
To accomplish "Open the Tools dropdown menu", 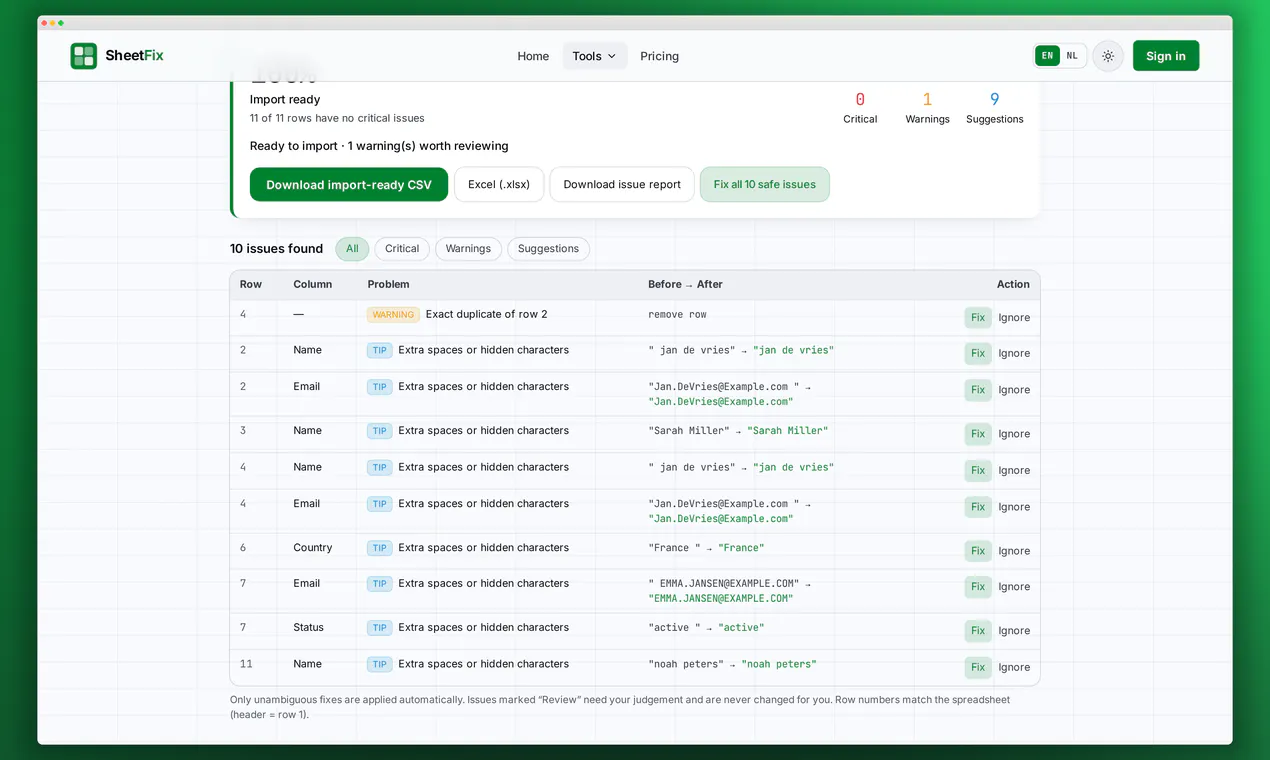I will tap(594, 56).
